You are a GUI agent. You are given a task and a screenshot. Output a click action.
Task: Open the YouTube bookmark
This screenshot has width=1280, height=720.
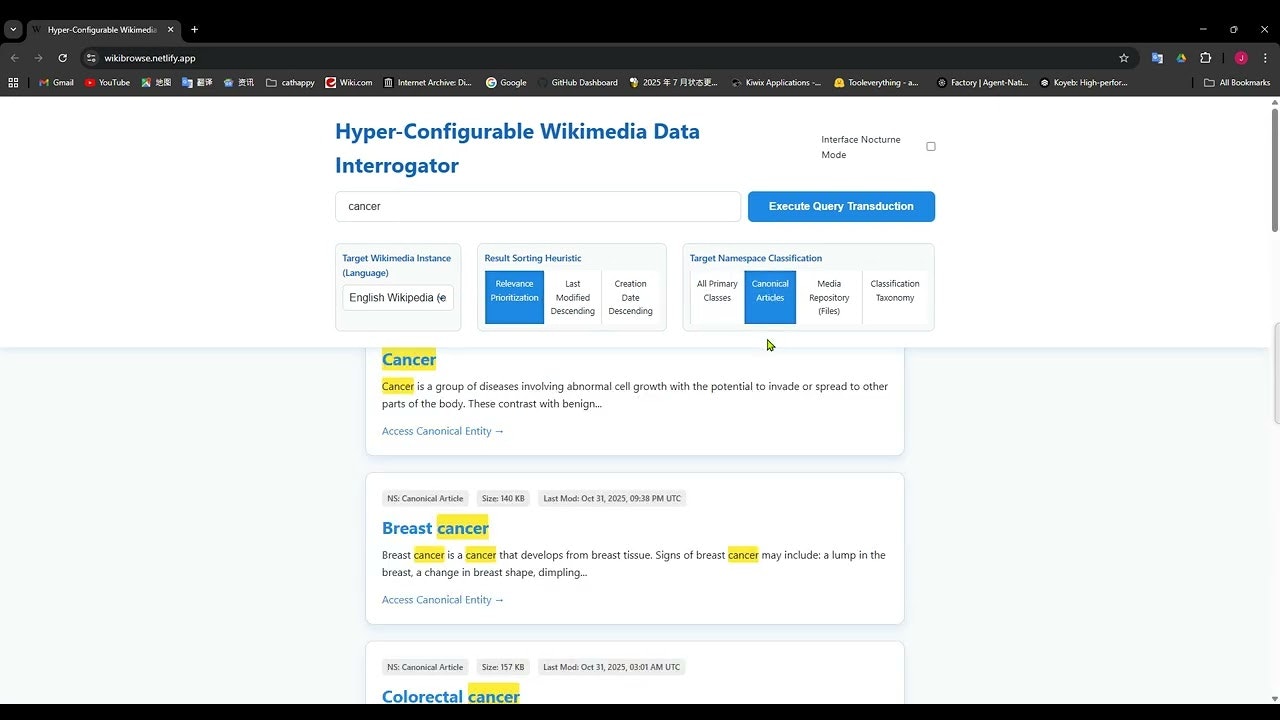[x=107, y=82]
